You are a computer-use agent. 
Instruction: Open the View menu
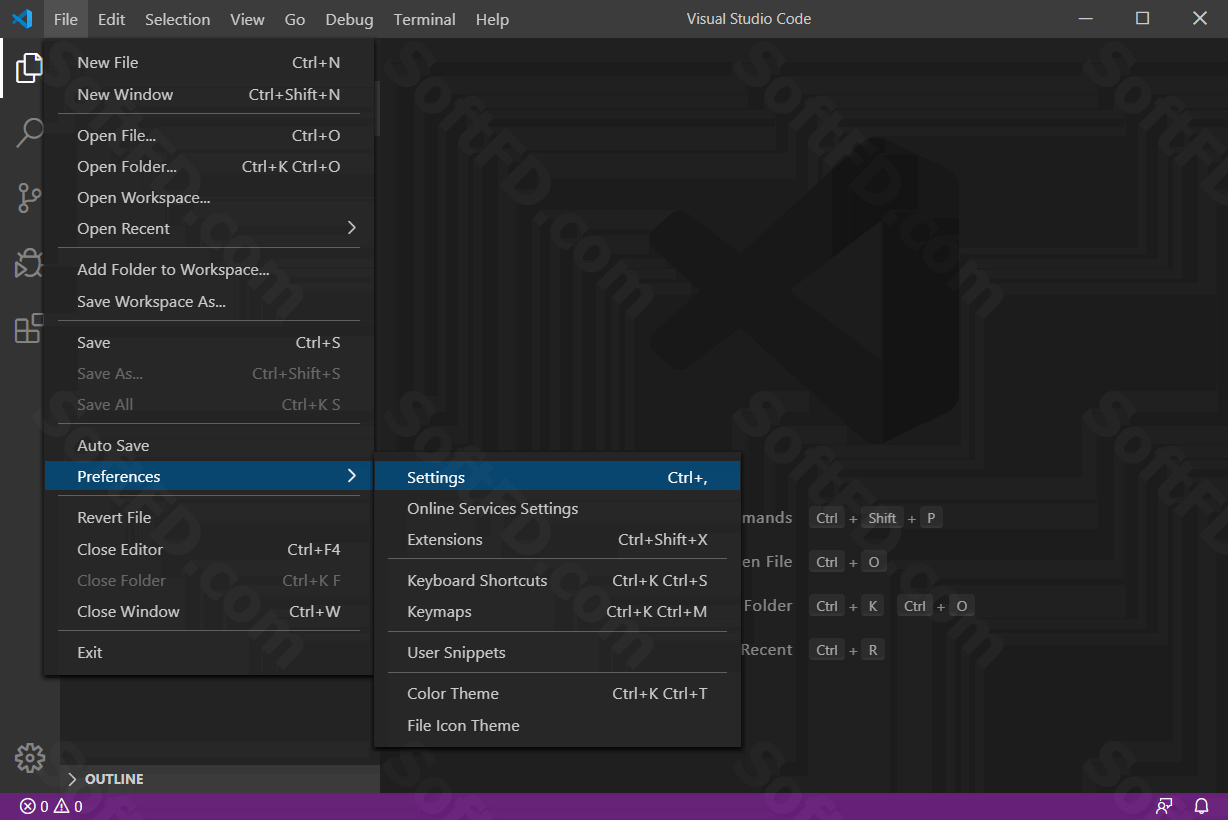point(247,19)
